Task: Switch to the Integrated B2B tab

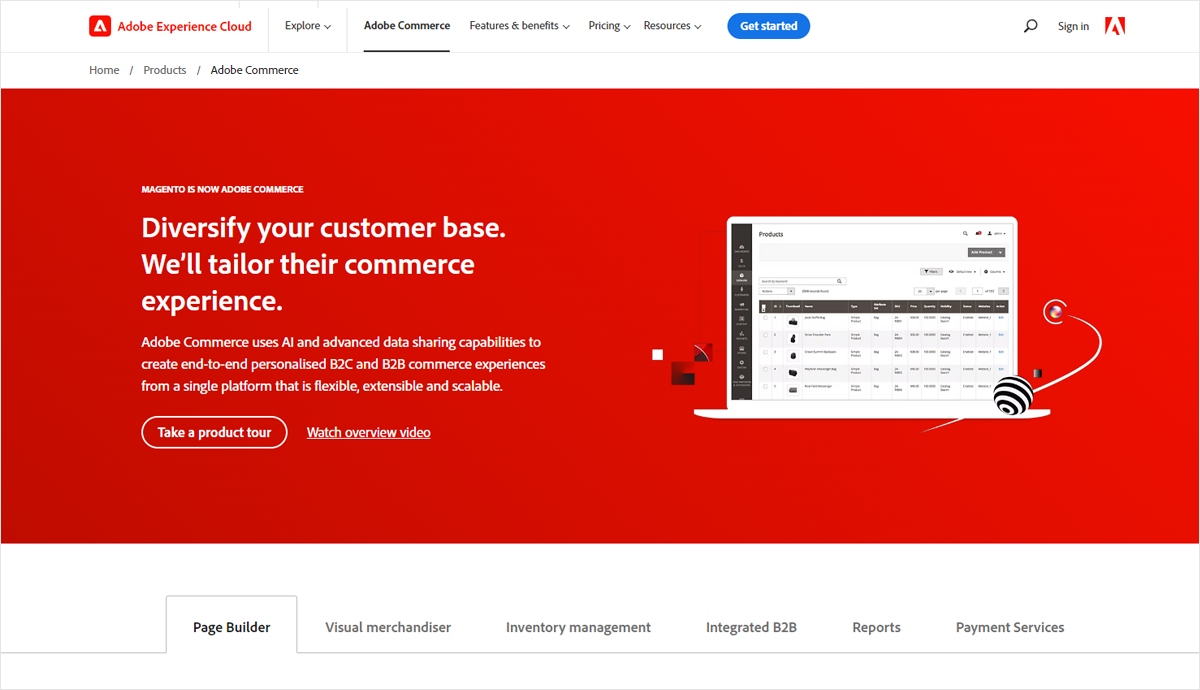Action: pyautogui.click(x=751, y=627)
